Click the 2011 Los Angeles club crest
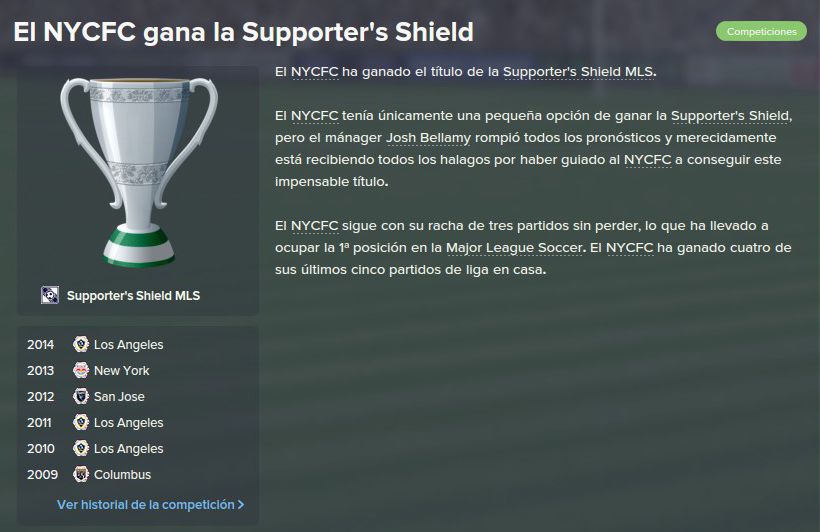Viewport: 820px width, 532px height. 81,422
